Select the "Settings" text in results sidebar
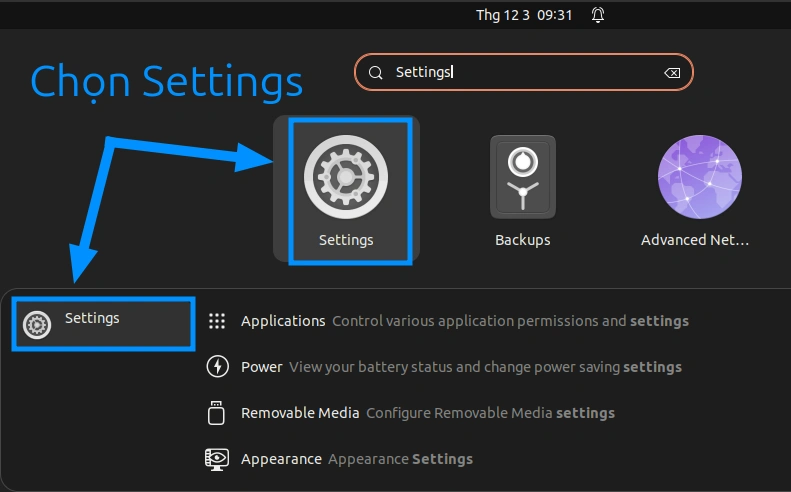This screenshot has width=791, height=492. tap(92, 318)
